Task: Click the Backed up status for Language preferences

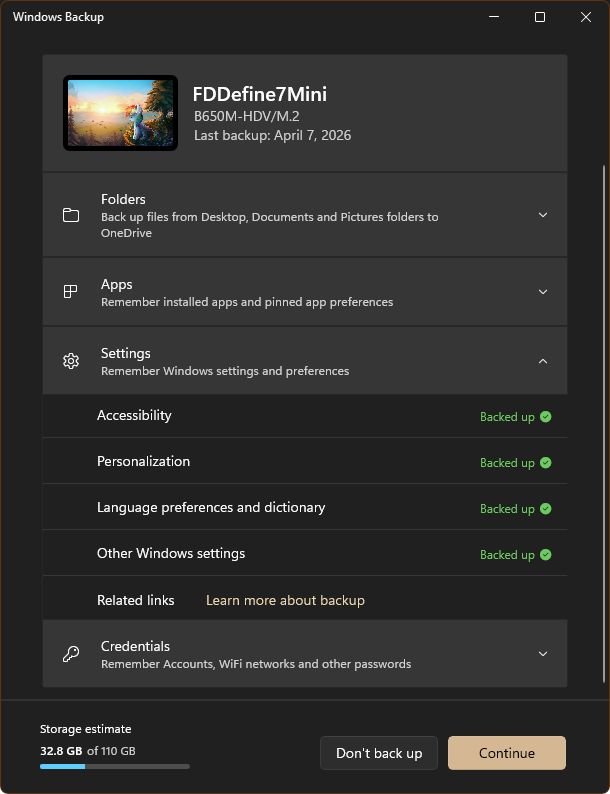Action: tap(507, 509)
